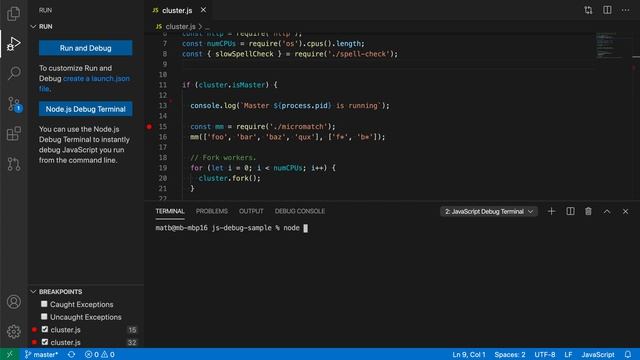
Task: Change indentation via Spaces: 2
Action: [x=509, y=354]
